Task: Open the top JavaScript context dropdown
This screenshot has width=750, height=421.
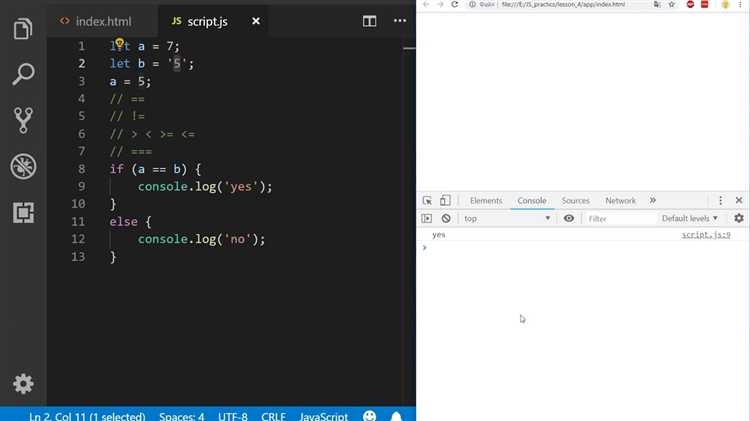Action: 507,219
